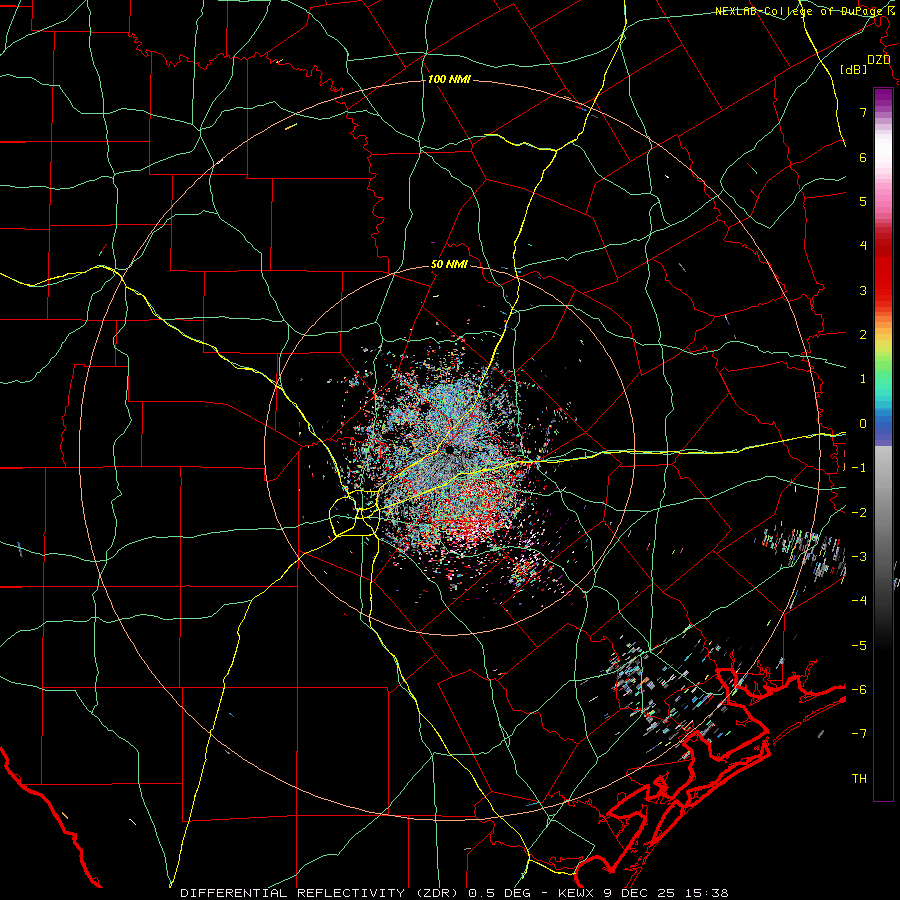Click the colorbar value -6 label
Viewport: 900px width, 900px height.
click(x=859, y=690)
